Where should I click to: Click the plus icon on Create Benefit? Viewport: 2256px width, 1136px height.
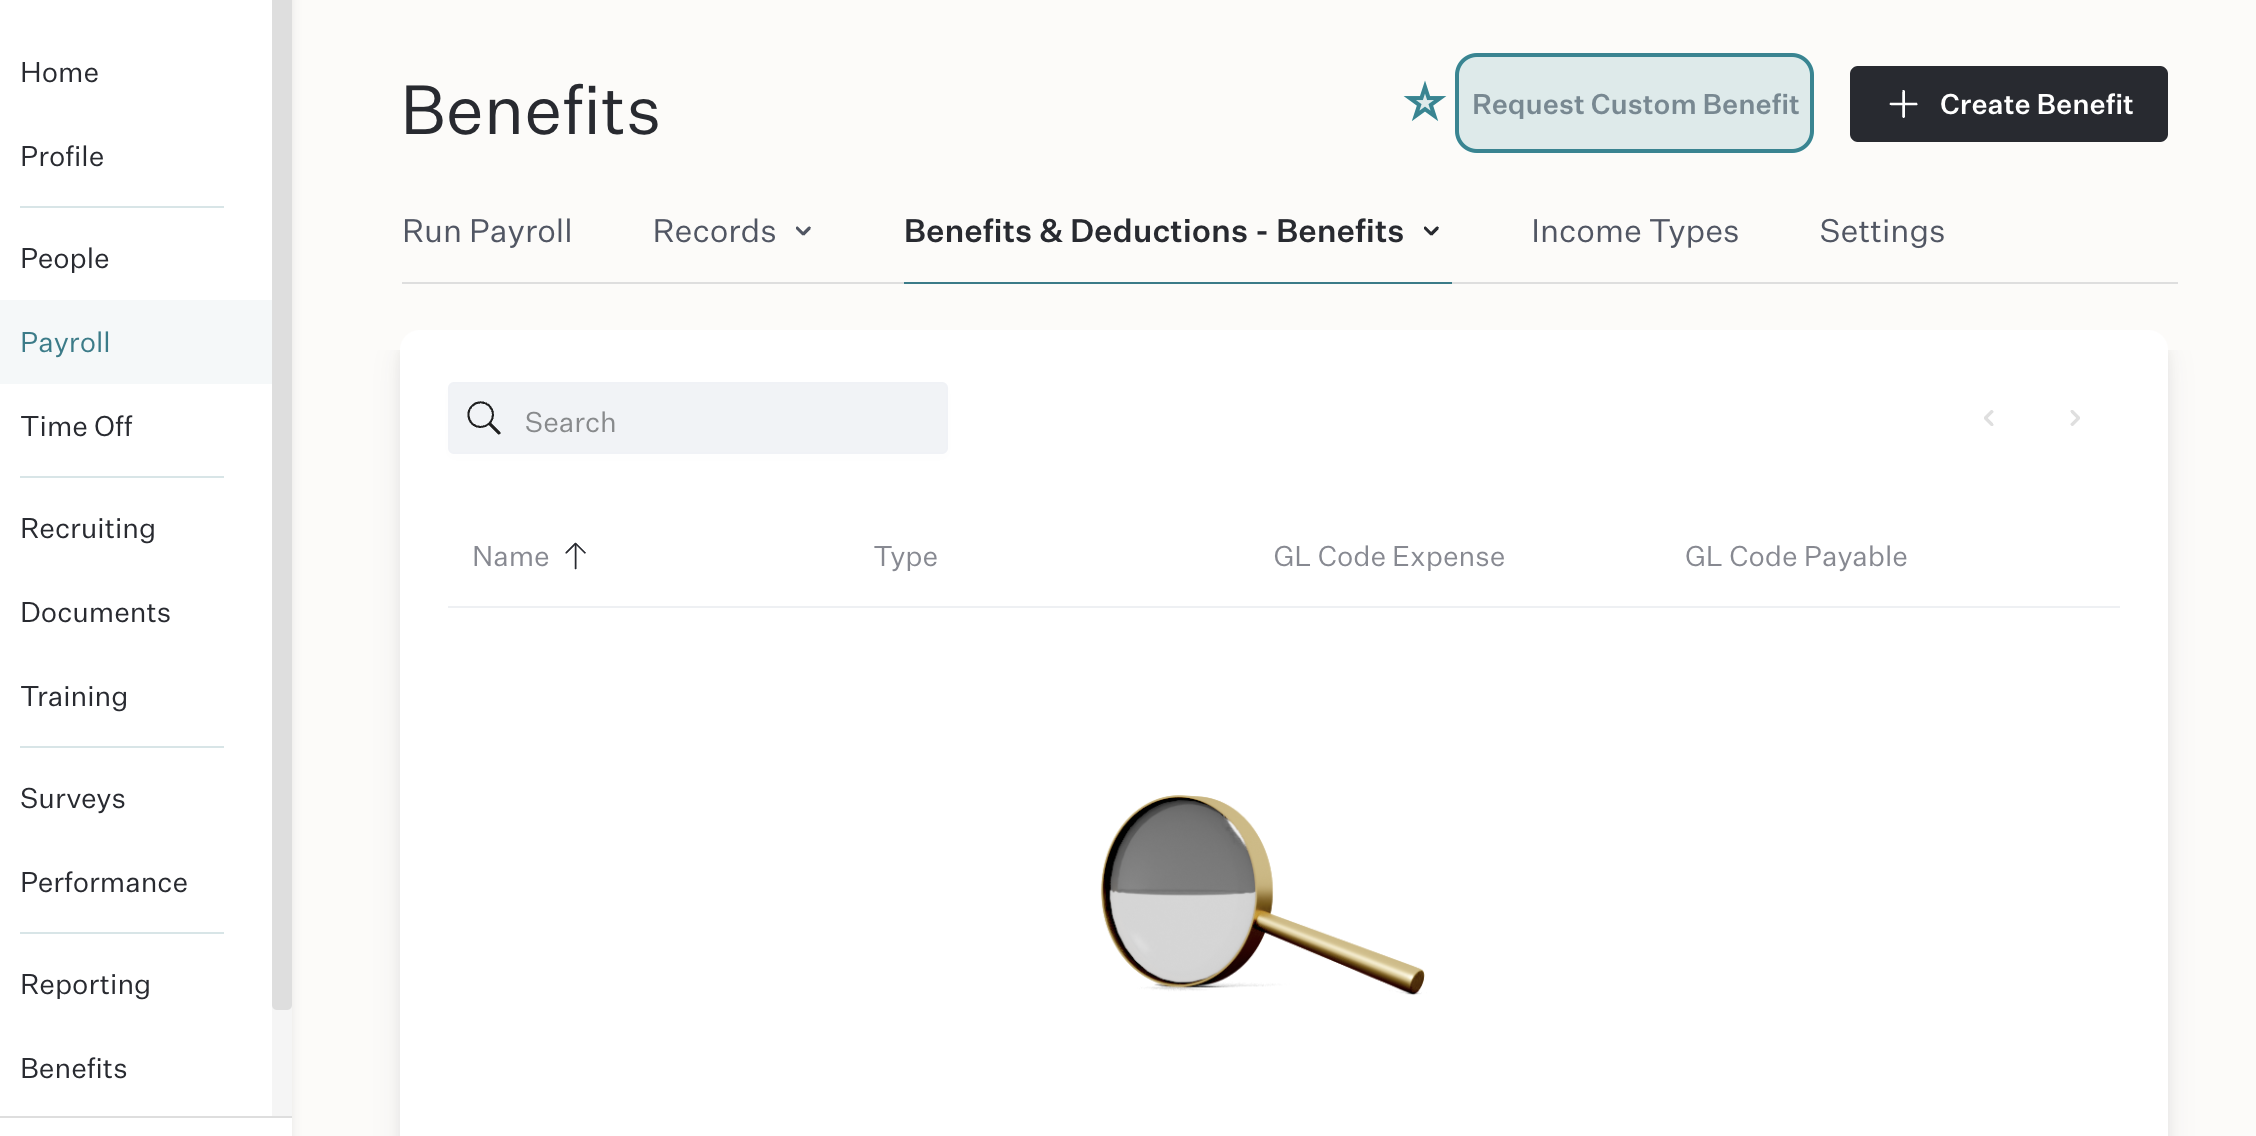click(x=1903, y=104)
